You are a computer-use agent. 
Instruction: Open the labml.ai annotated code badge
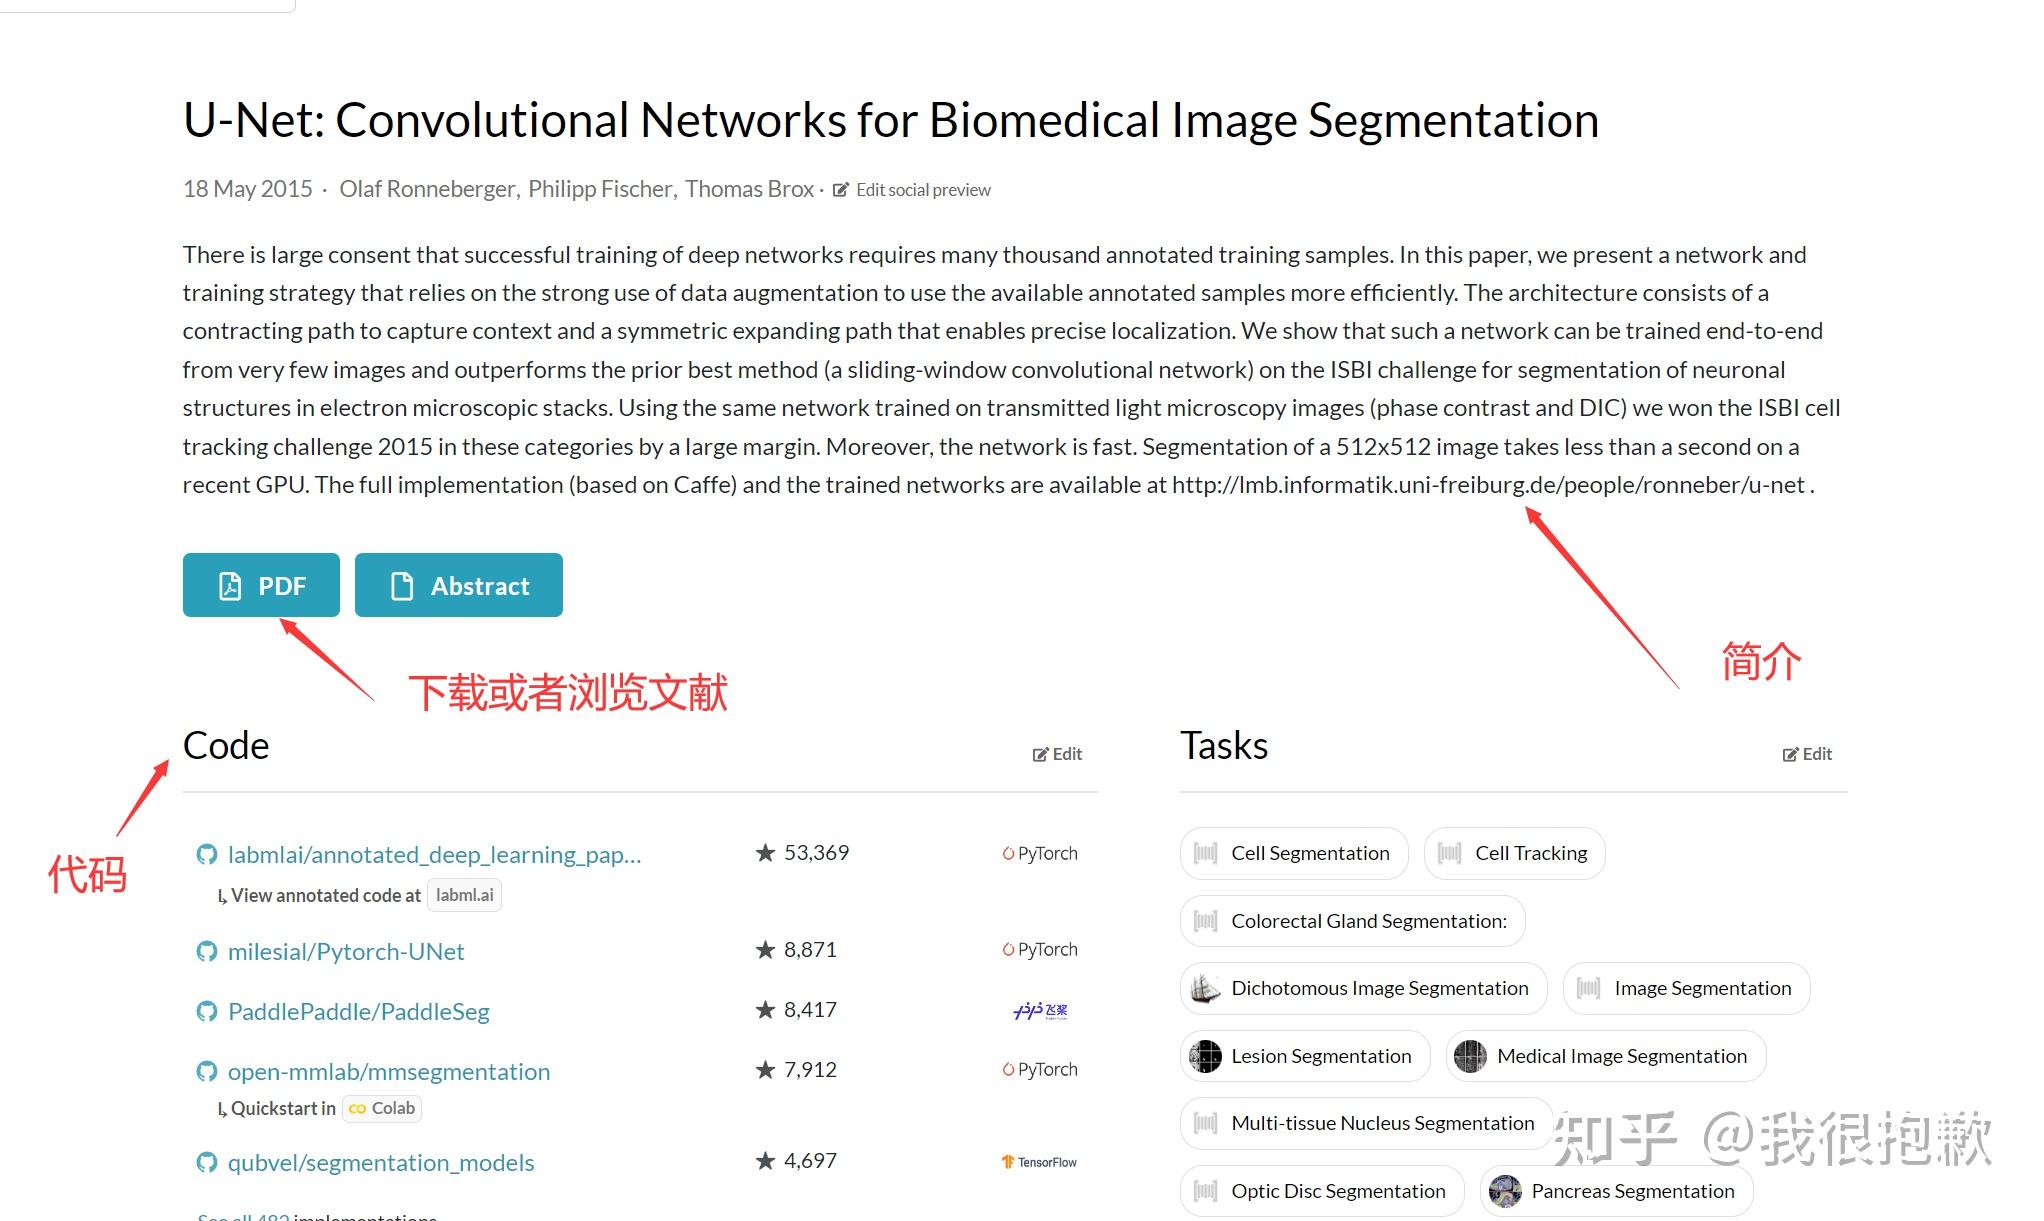(x=464, y=895)
